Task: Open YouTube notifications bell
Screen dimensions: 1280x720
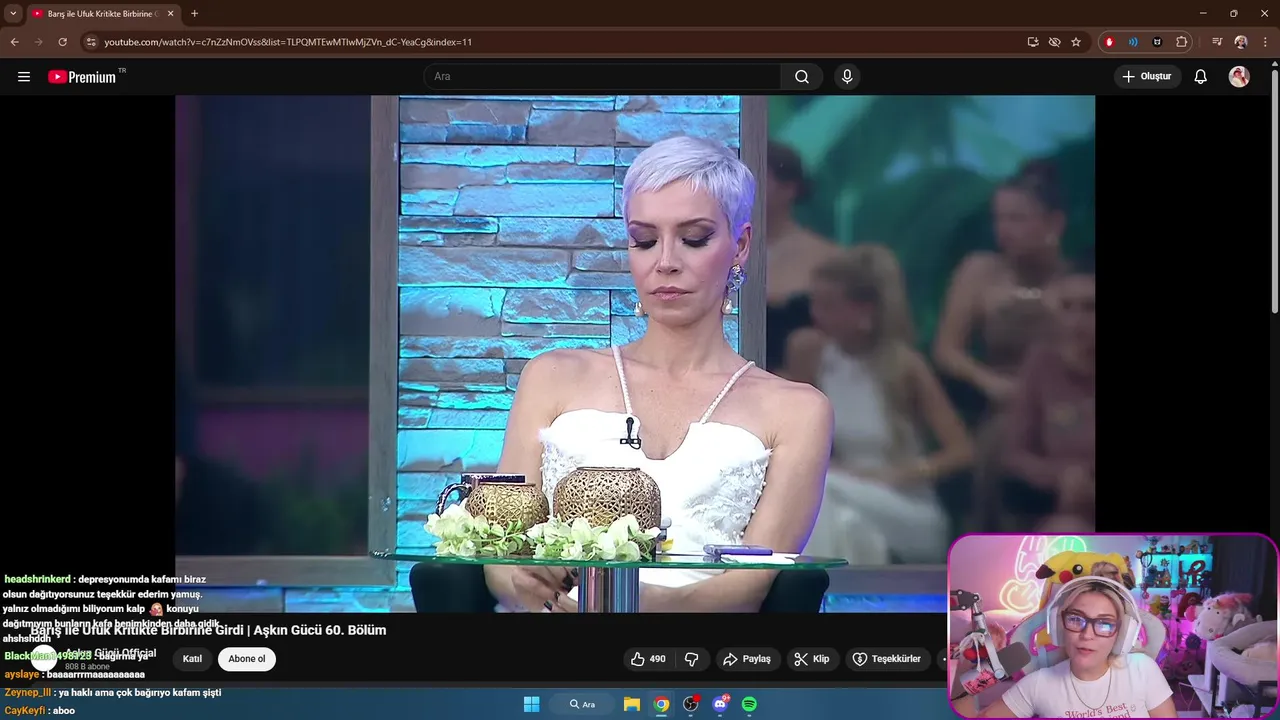Action: pyautogui.click(x=1201, y=77)
